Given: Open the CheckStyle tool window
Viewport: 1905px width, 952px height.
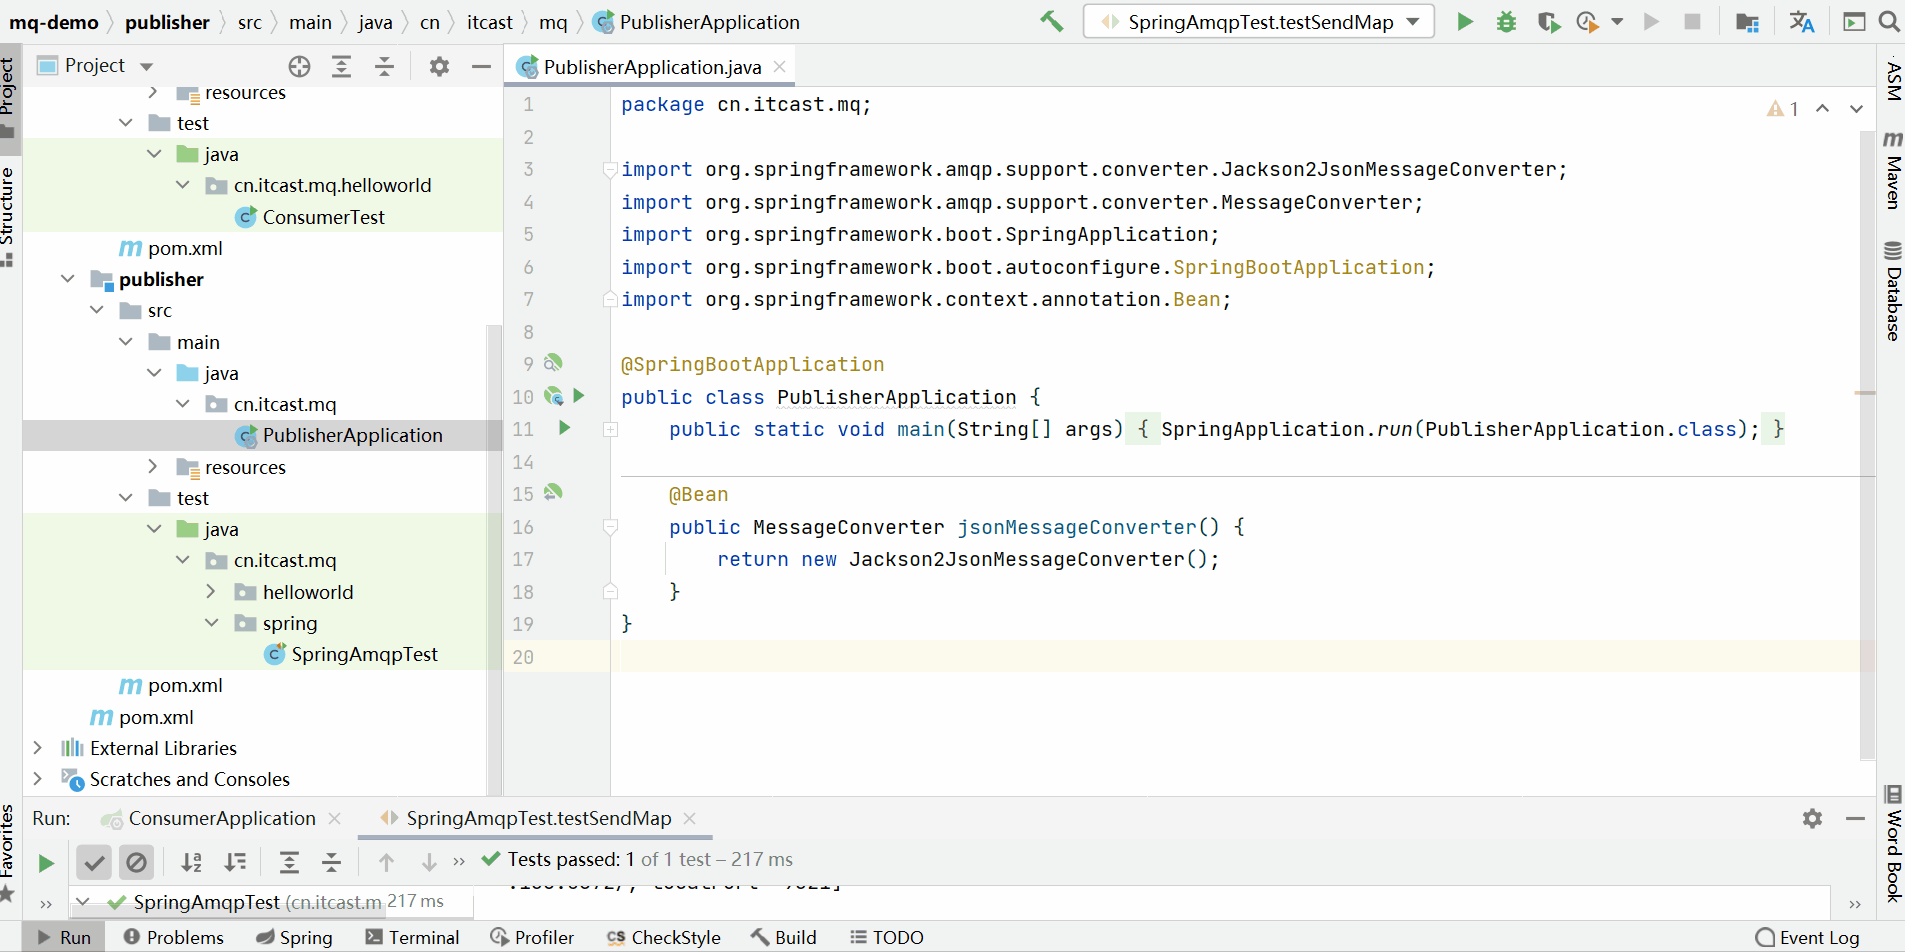Looking at the screenshot, I should (664, 937).
